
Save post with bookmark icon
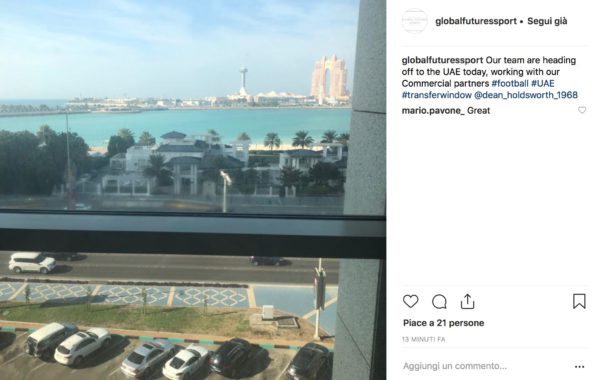(x=579, y=302)
